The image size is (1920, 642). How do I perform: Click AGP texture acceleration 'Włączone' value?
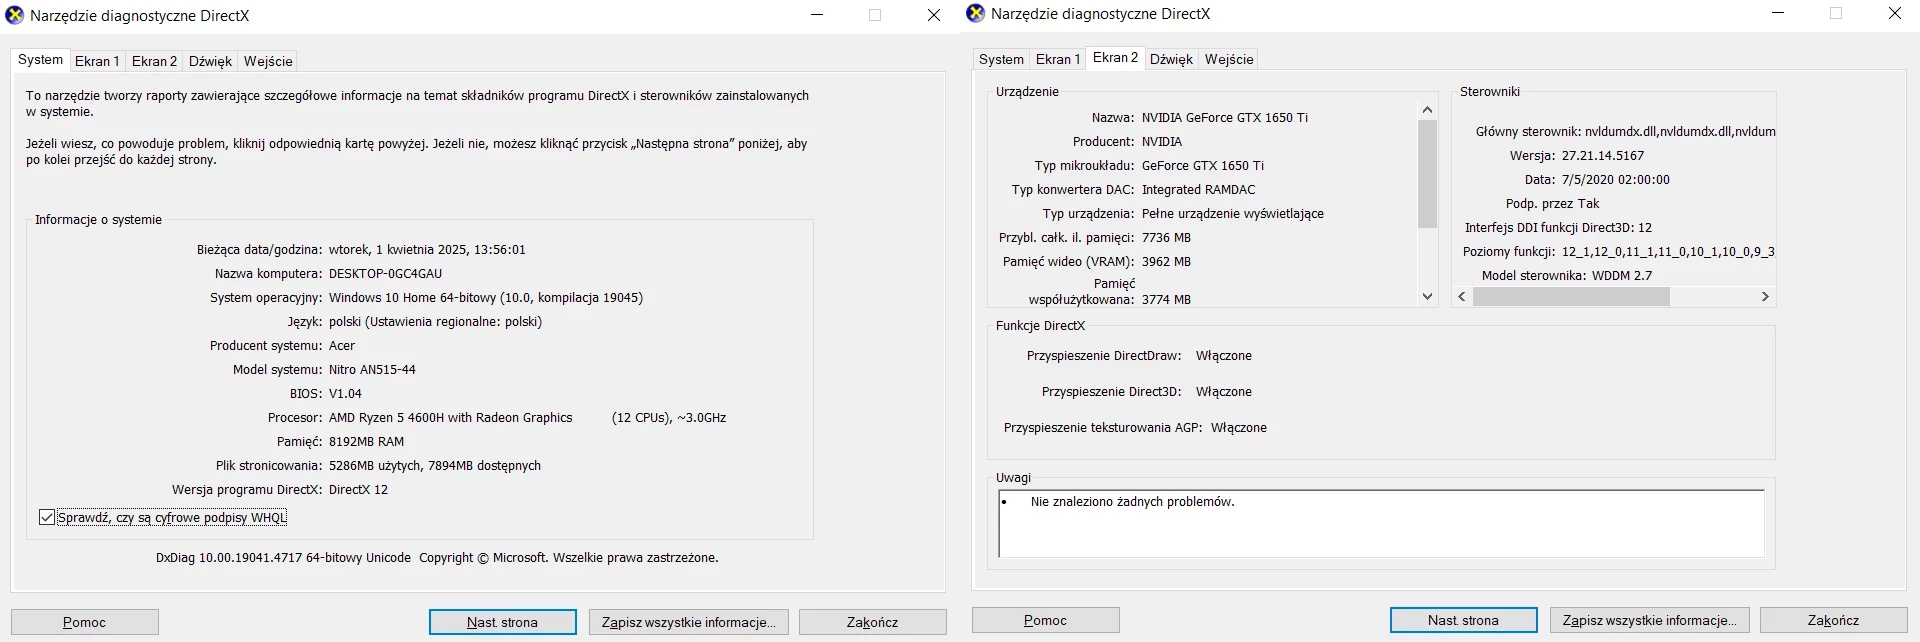(1239, 427)
